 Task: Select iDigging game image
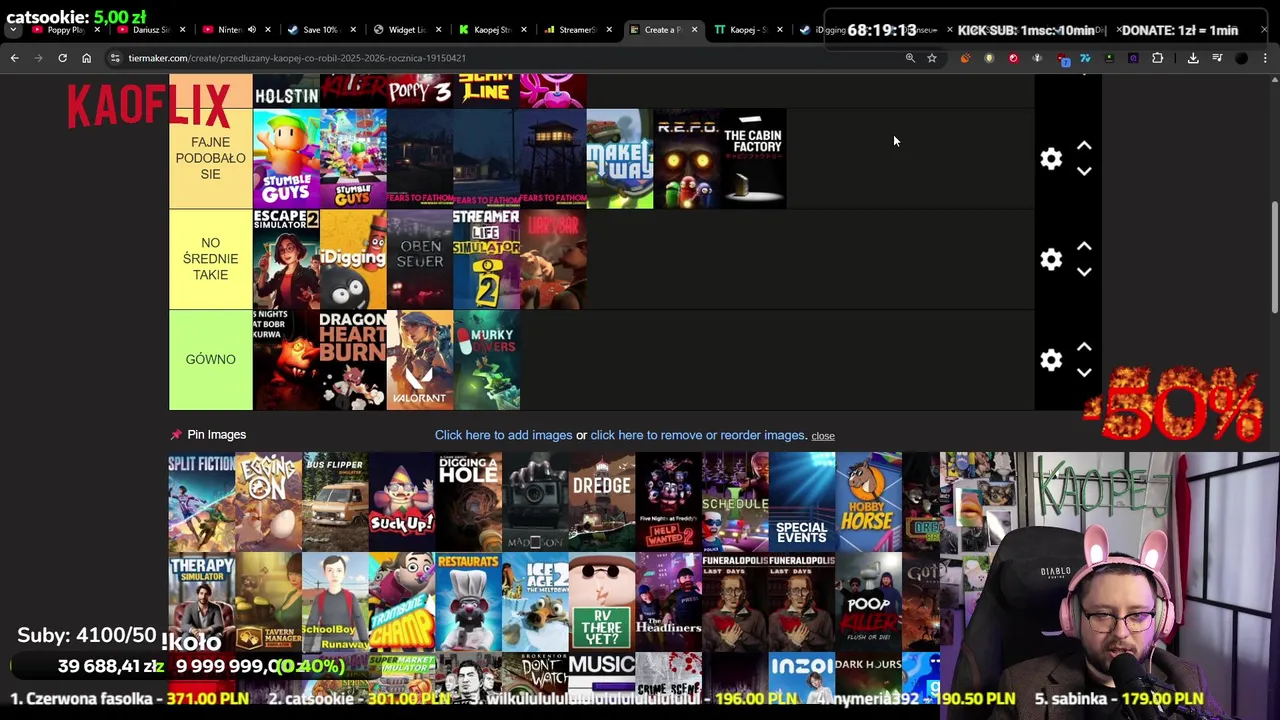(x=353, y=259)
